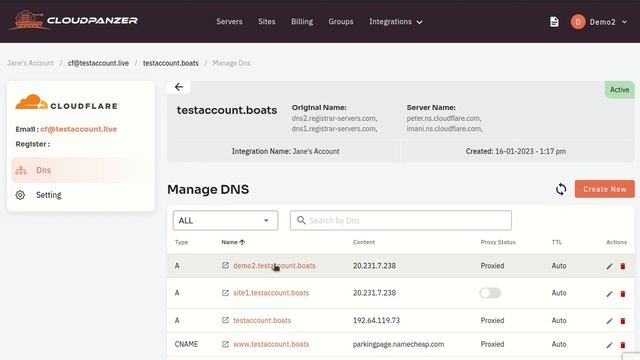Open www.testaccount.boats link
This screenshot has width=640, height=360.
click(x=271, y=344)
